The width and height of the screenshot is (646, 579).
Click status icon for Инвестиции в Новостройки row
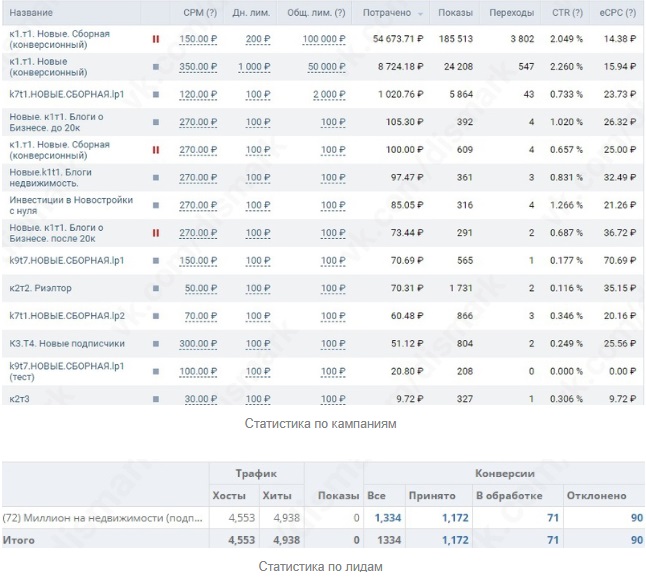pyautogui.click(x=156, y=205)
